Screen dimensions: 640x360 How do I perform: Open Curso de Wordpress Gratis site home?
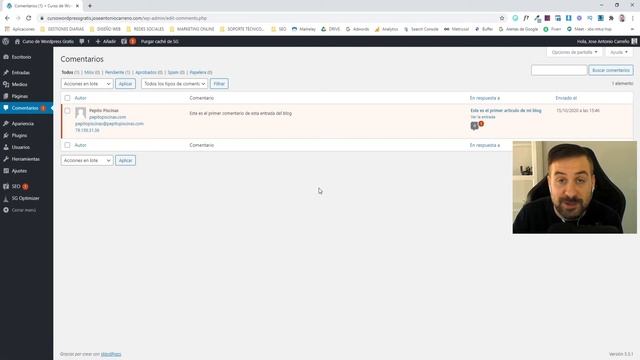(44, 41)
